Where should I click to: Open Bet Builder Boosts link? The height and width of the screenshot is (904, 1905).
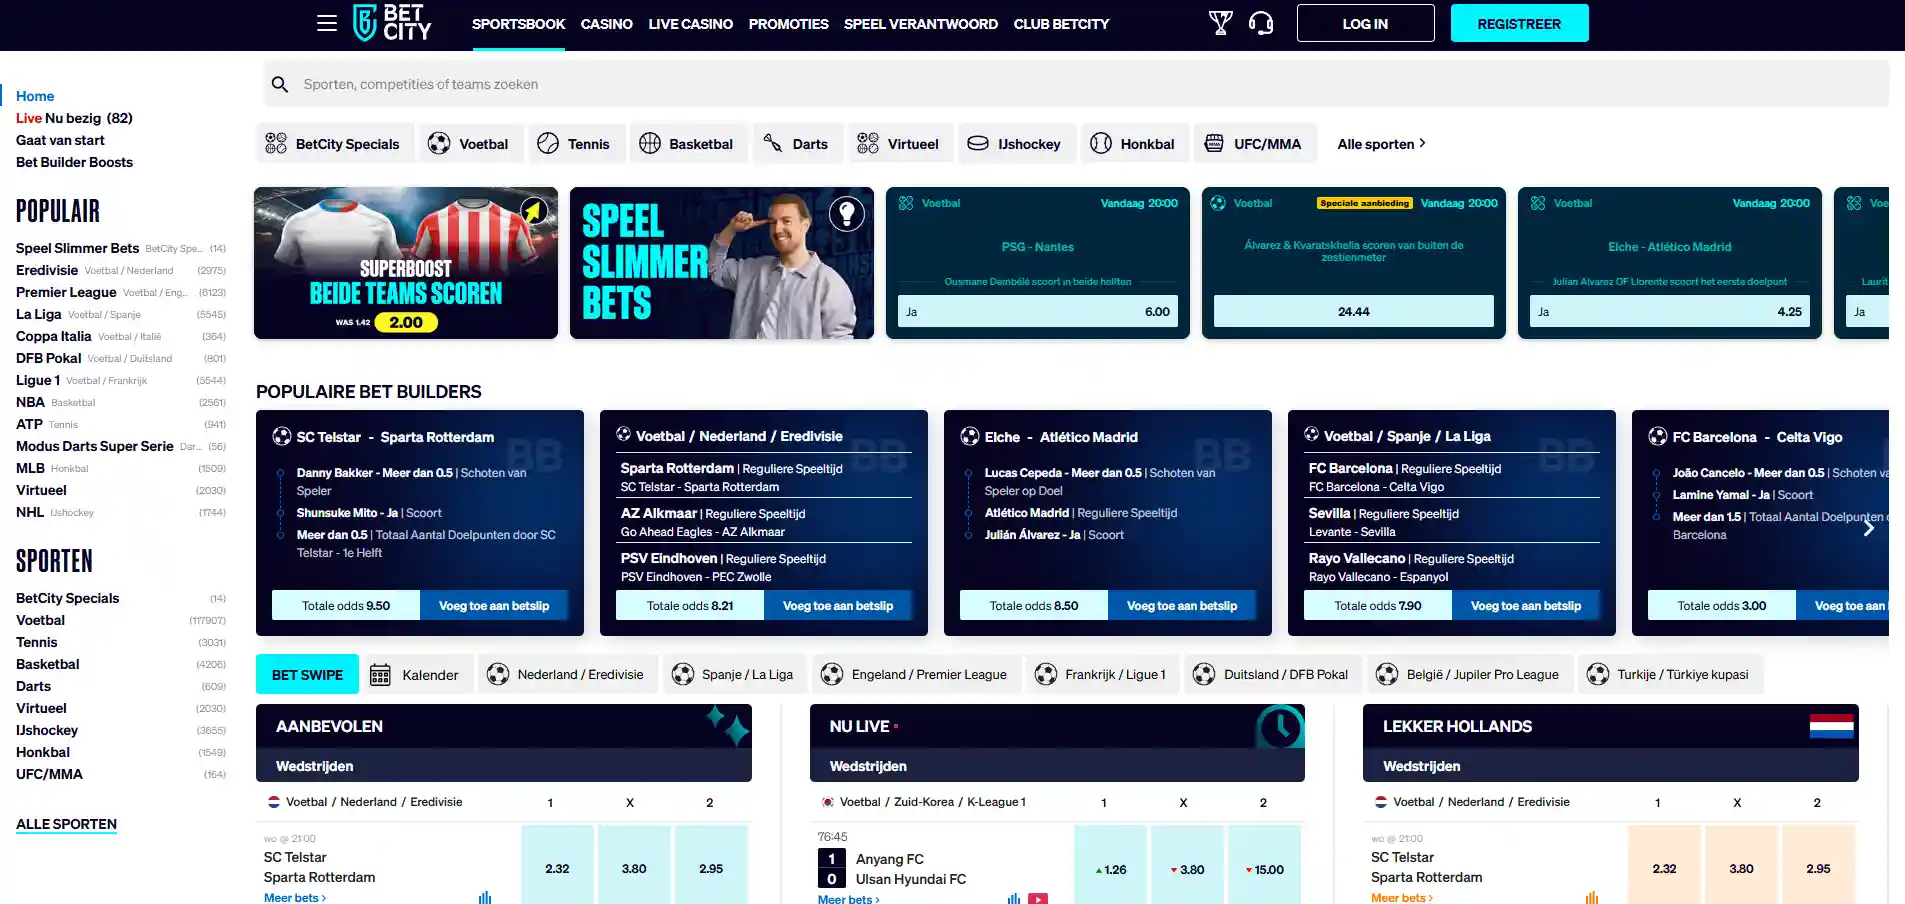74,162
